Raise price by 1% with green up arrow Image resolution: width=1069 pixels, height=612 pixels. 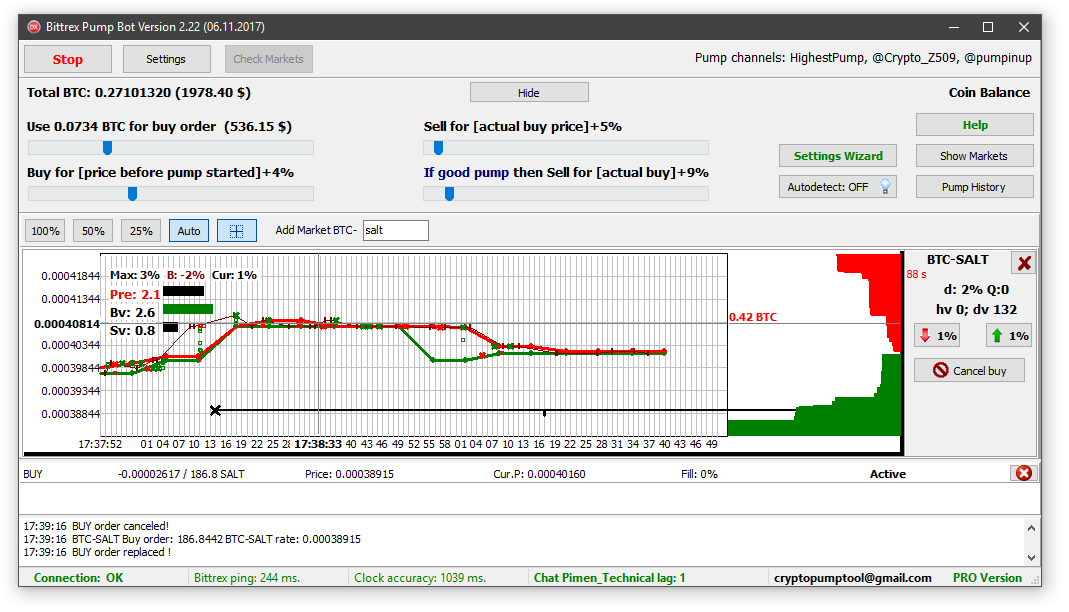click(1009, 336)
